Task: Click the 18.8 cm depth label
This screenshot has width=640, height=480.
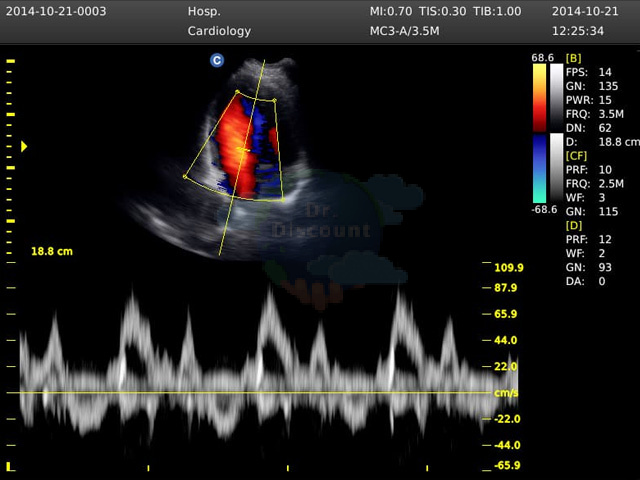Action: click(x=52, y=251)
